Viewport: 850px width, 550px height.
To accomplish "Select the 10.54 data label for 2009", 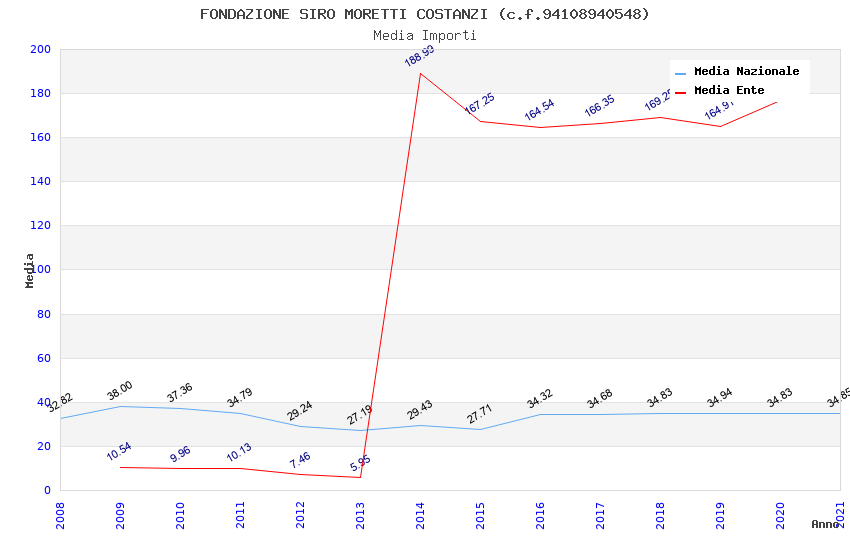I will 119,451.
